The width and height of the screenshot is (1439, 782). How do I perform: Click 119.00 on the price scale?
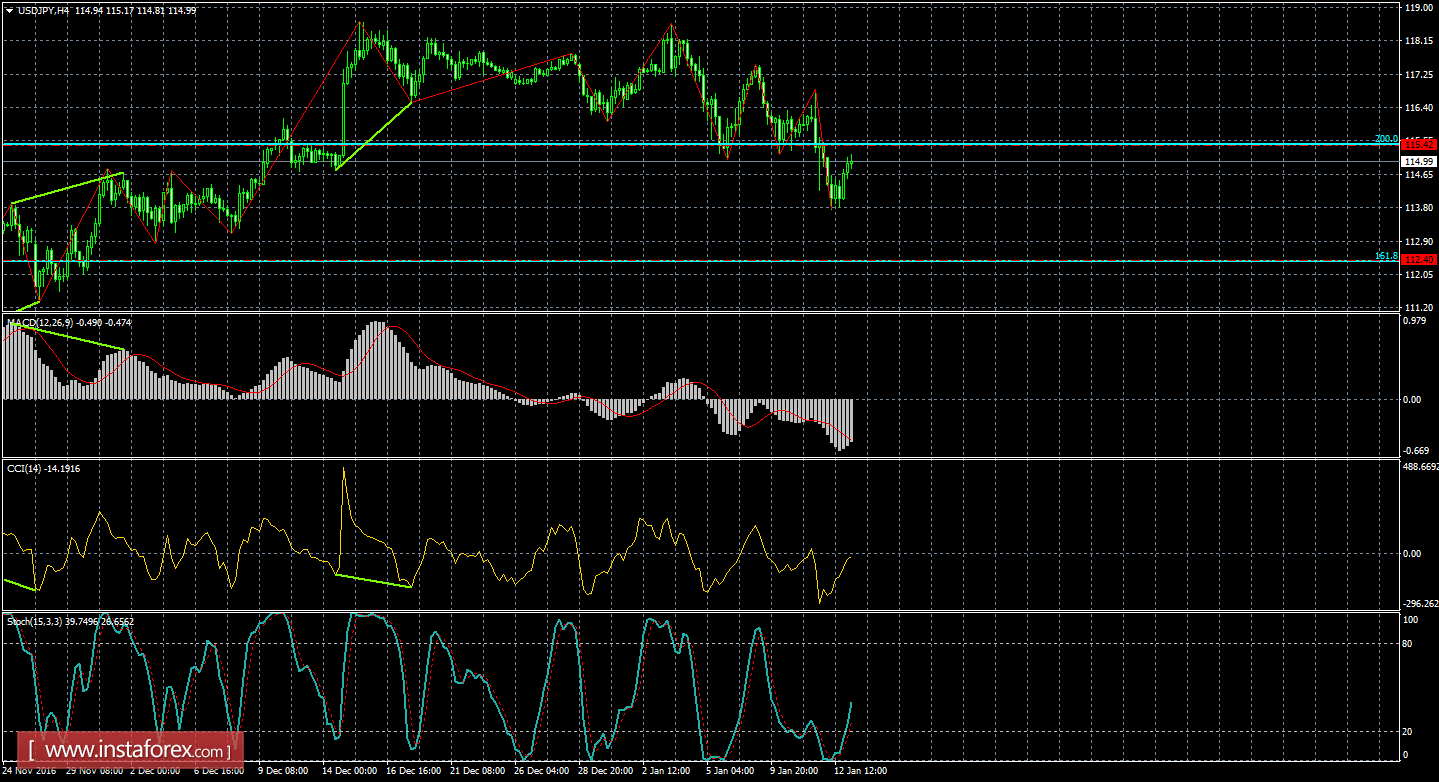coord(1419,8)
